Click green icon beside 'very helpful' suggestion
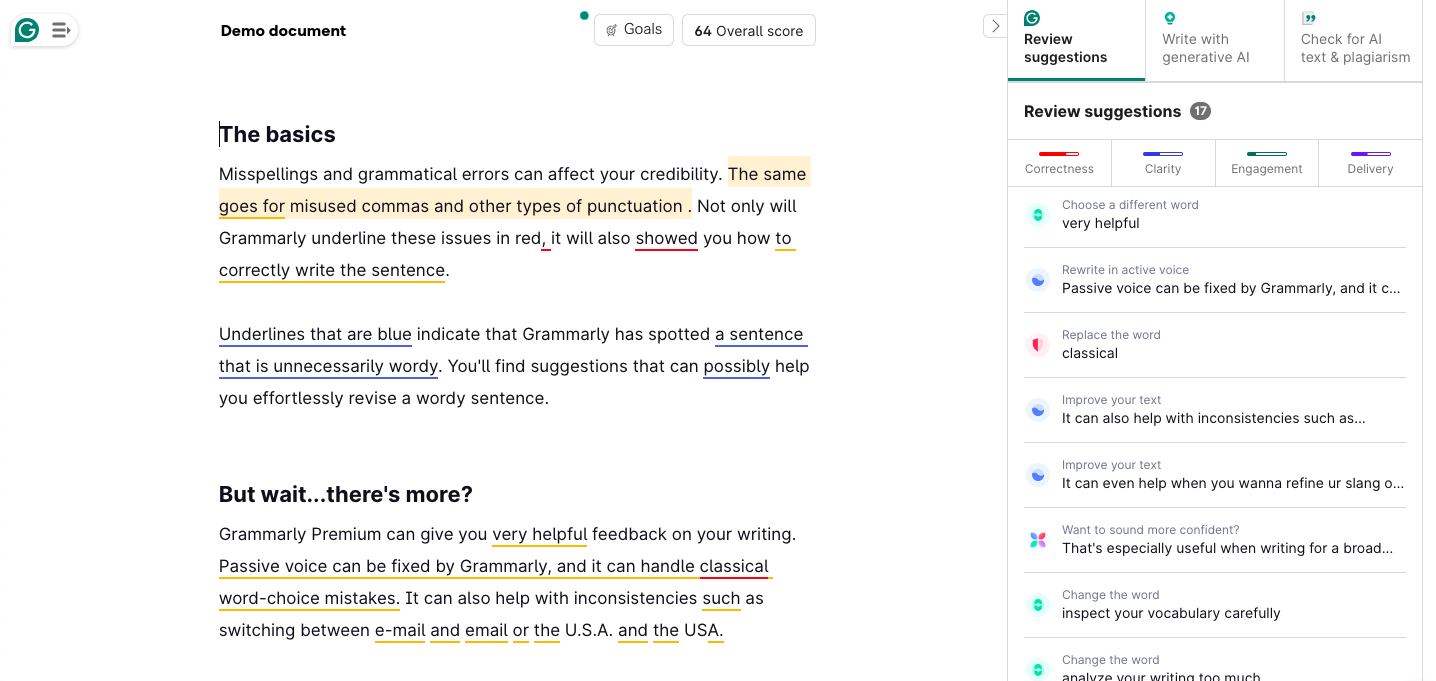The image size is (1436, 681). coord(1038,215)
